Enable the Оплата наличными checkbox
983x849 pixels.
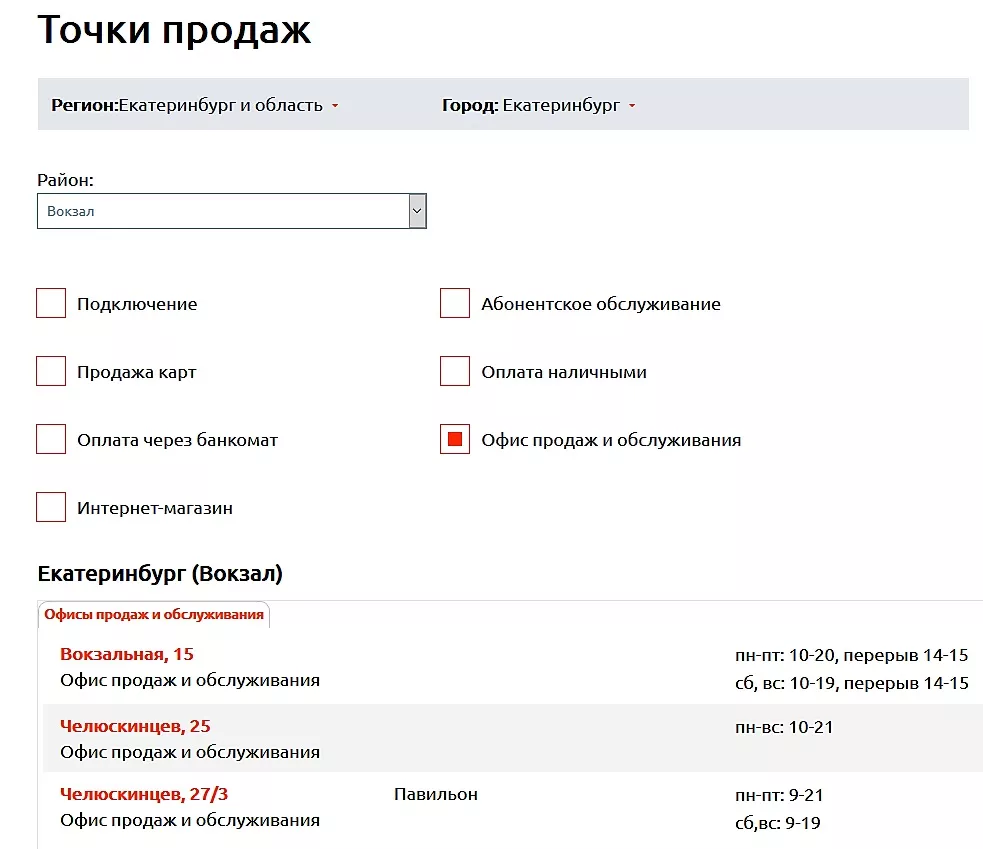(x=455, y=372)
